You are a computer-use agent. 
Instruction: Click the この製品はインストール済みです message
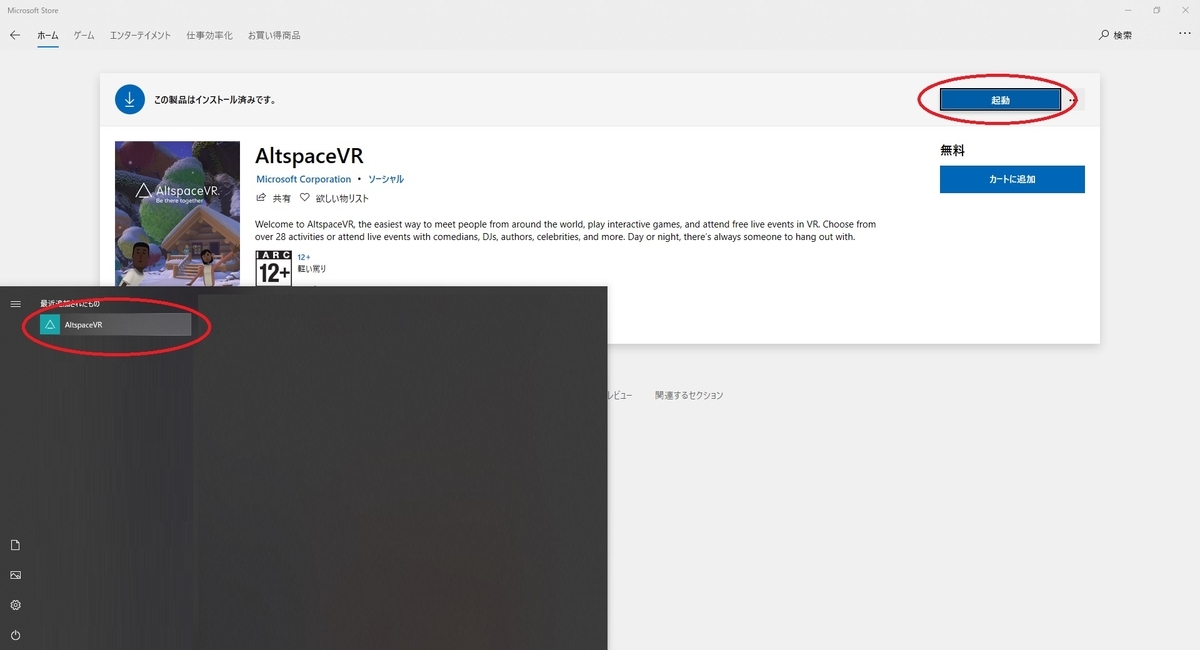click(214, 100)
